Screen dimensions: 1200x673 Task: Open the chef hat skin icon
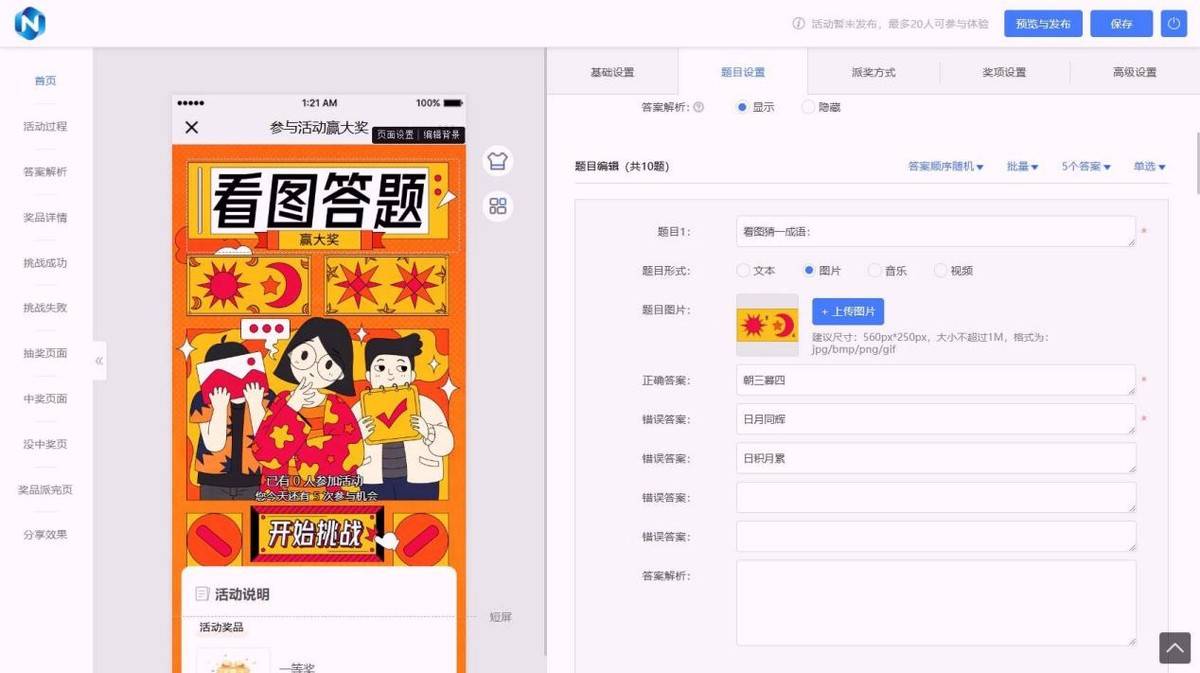[x=498, y=161]
